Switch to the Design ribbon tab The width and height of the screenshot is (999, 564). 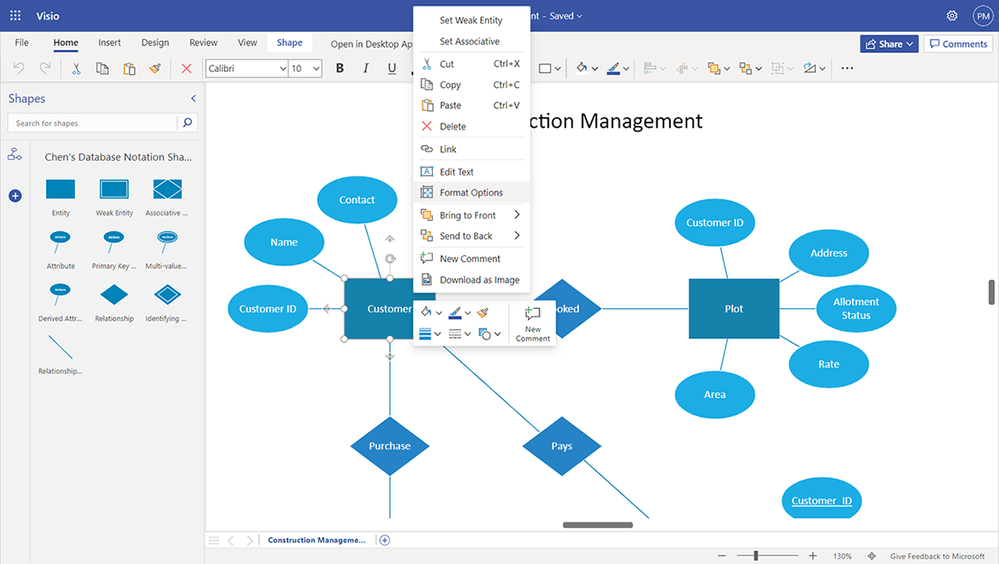155,43
